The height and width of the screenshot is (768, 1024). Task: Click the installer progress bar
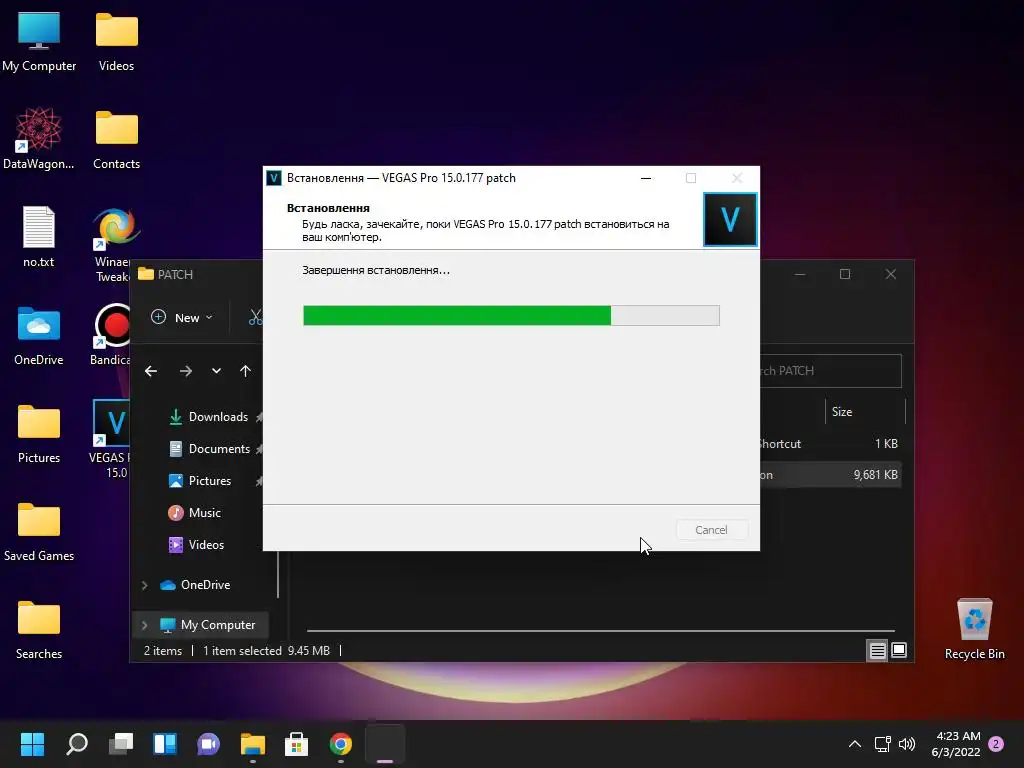511,315
